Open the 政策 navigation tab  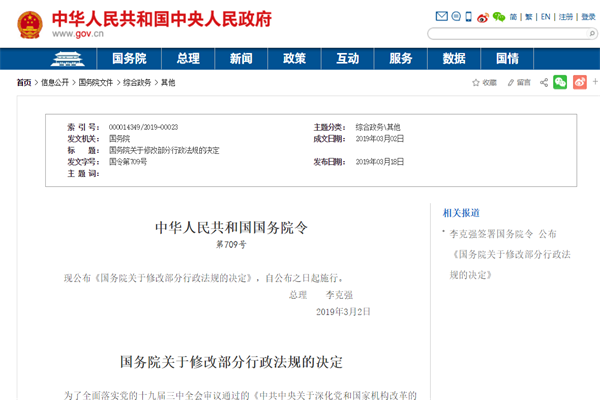coord(294,58)
